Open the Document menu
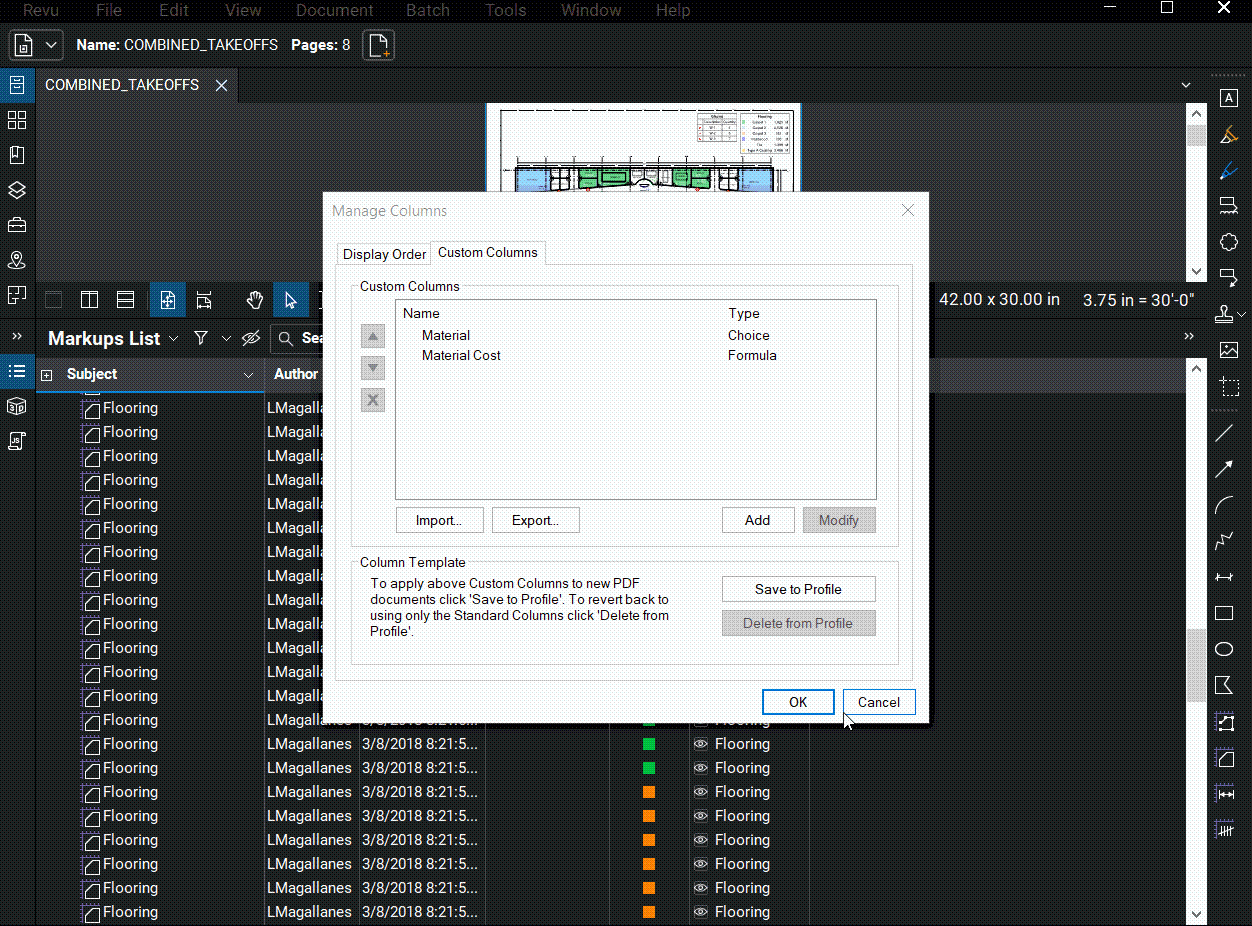Screen dimensions: 1252x926 pos(334,10)
